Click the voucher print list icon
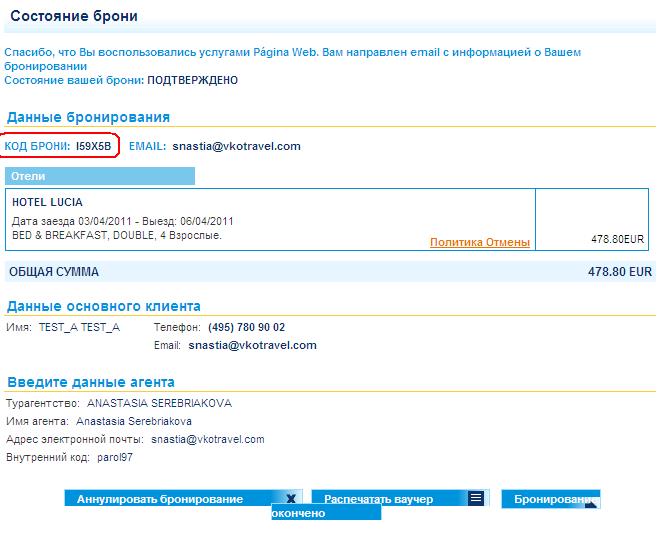 tap(476, 498)
